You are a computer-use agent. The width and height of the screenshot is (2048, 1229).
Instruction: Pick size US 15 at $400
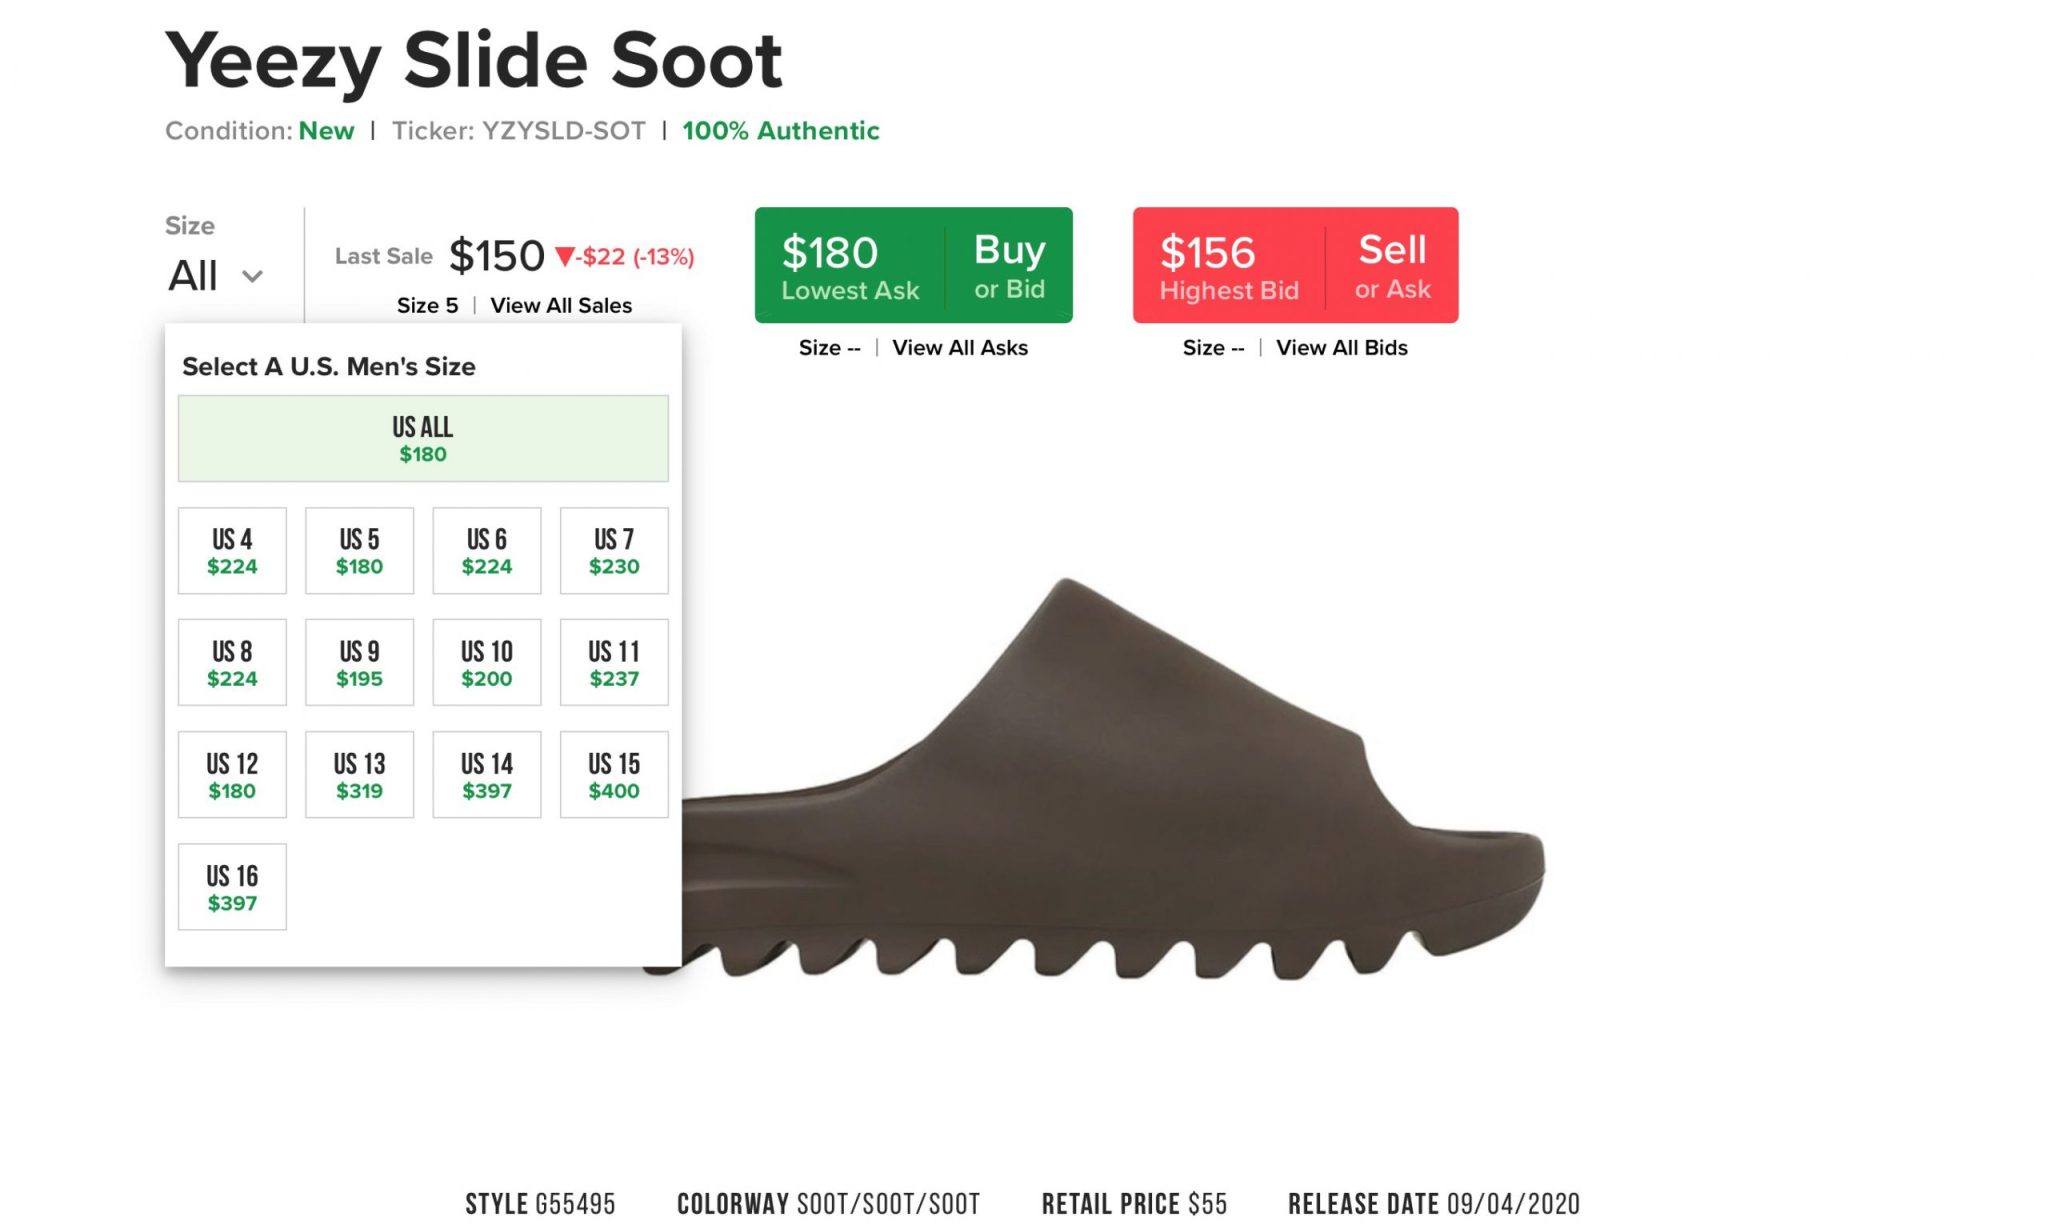pyautogui.click(x=614, y=775)
